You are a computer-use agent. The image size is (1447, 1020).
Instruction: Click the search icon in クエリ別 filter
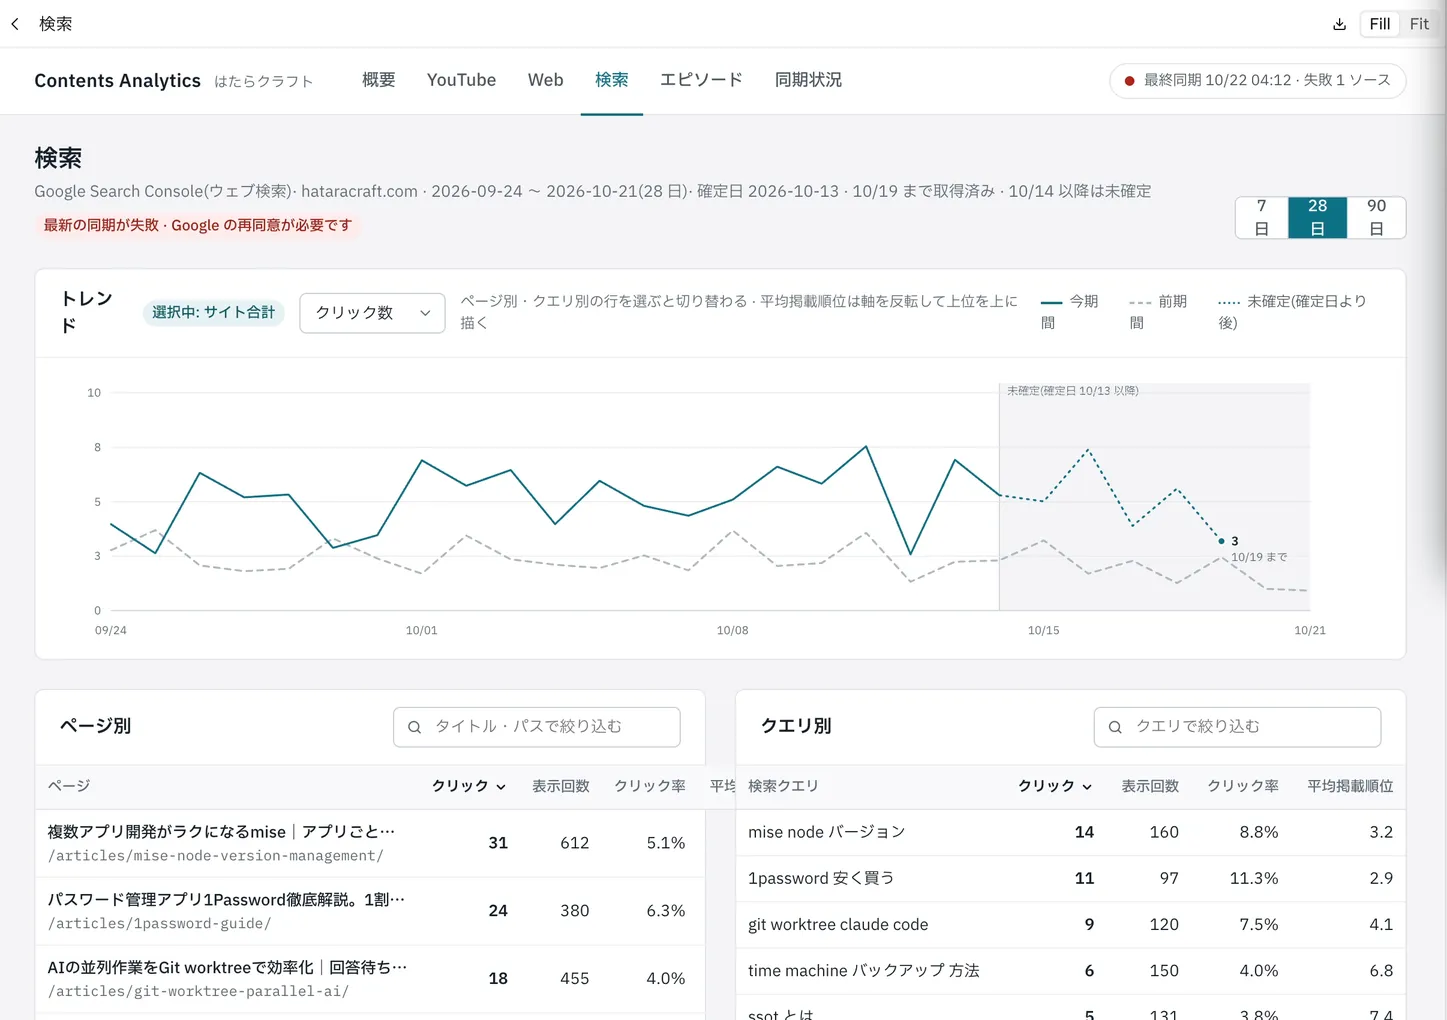[x=1115, y=727]
